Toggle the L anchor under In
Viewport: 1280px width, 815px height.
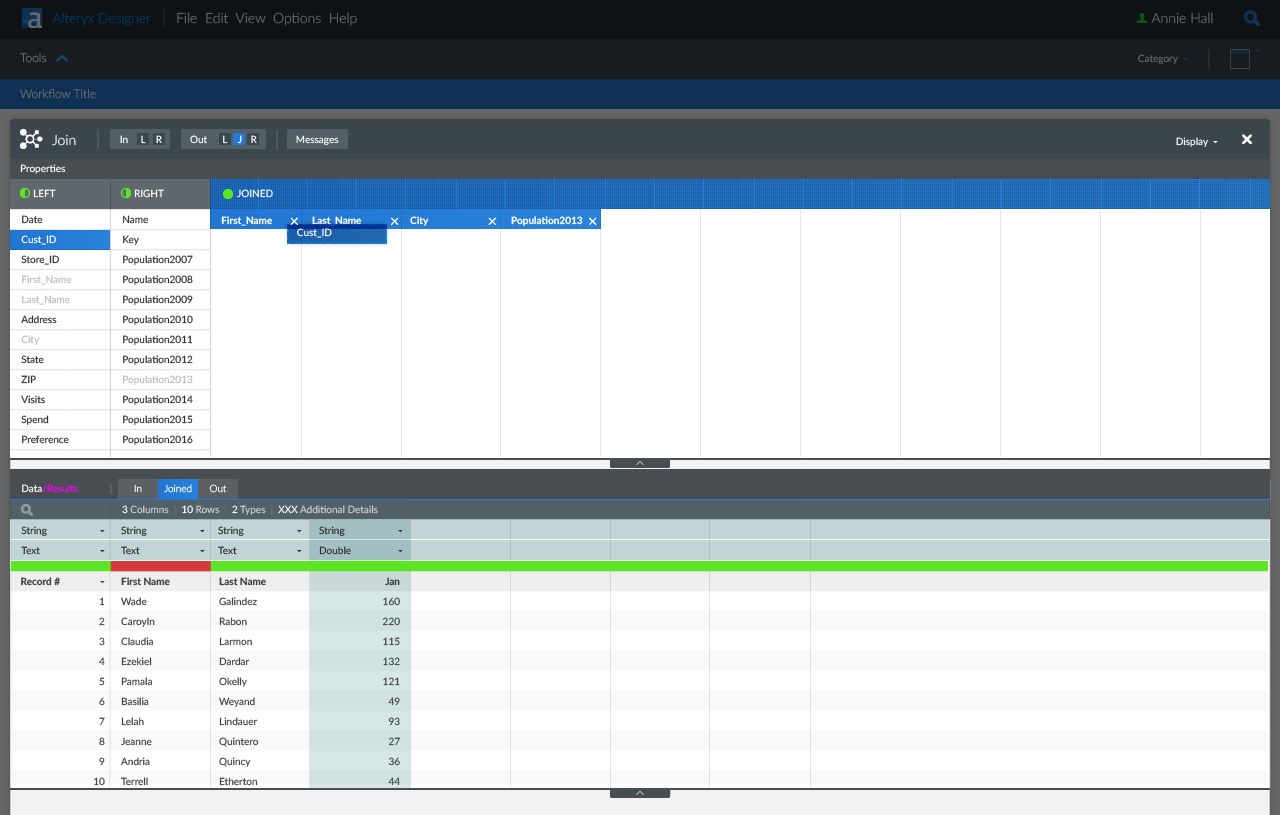(x=143, y=140)
